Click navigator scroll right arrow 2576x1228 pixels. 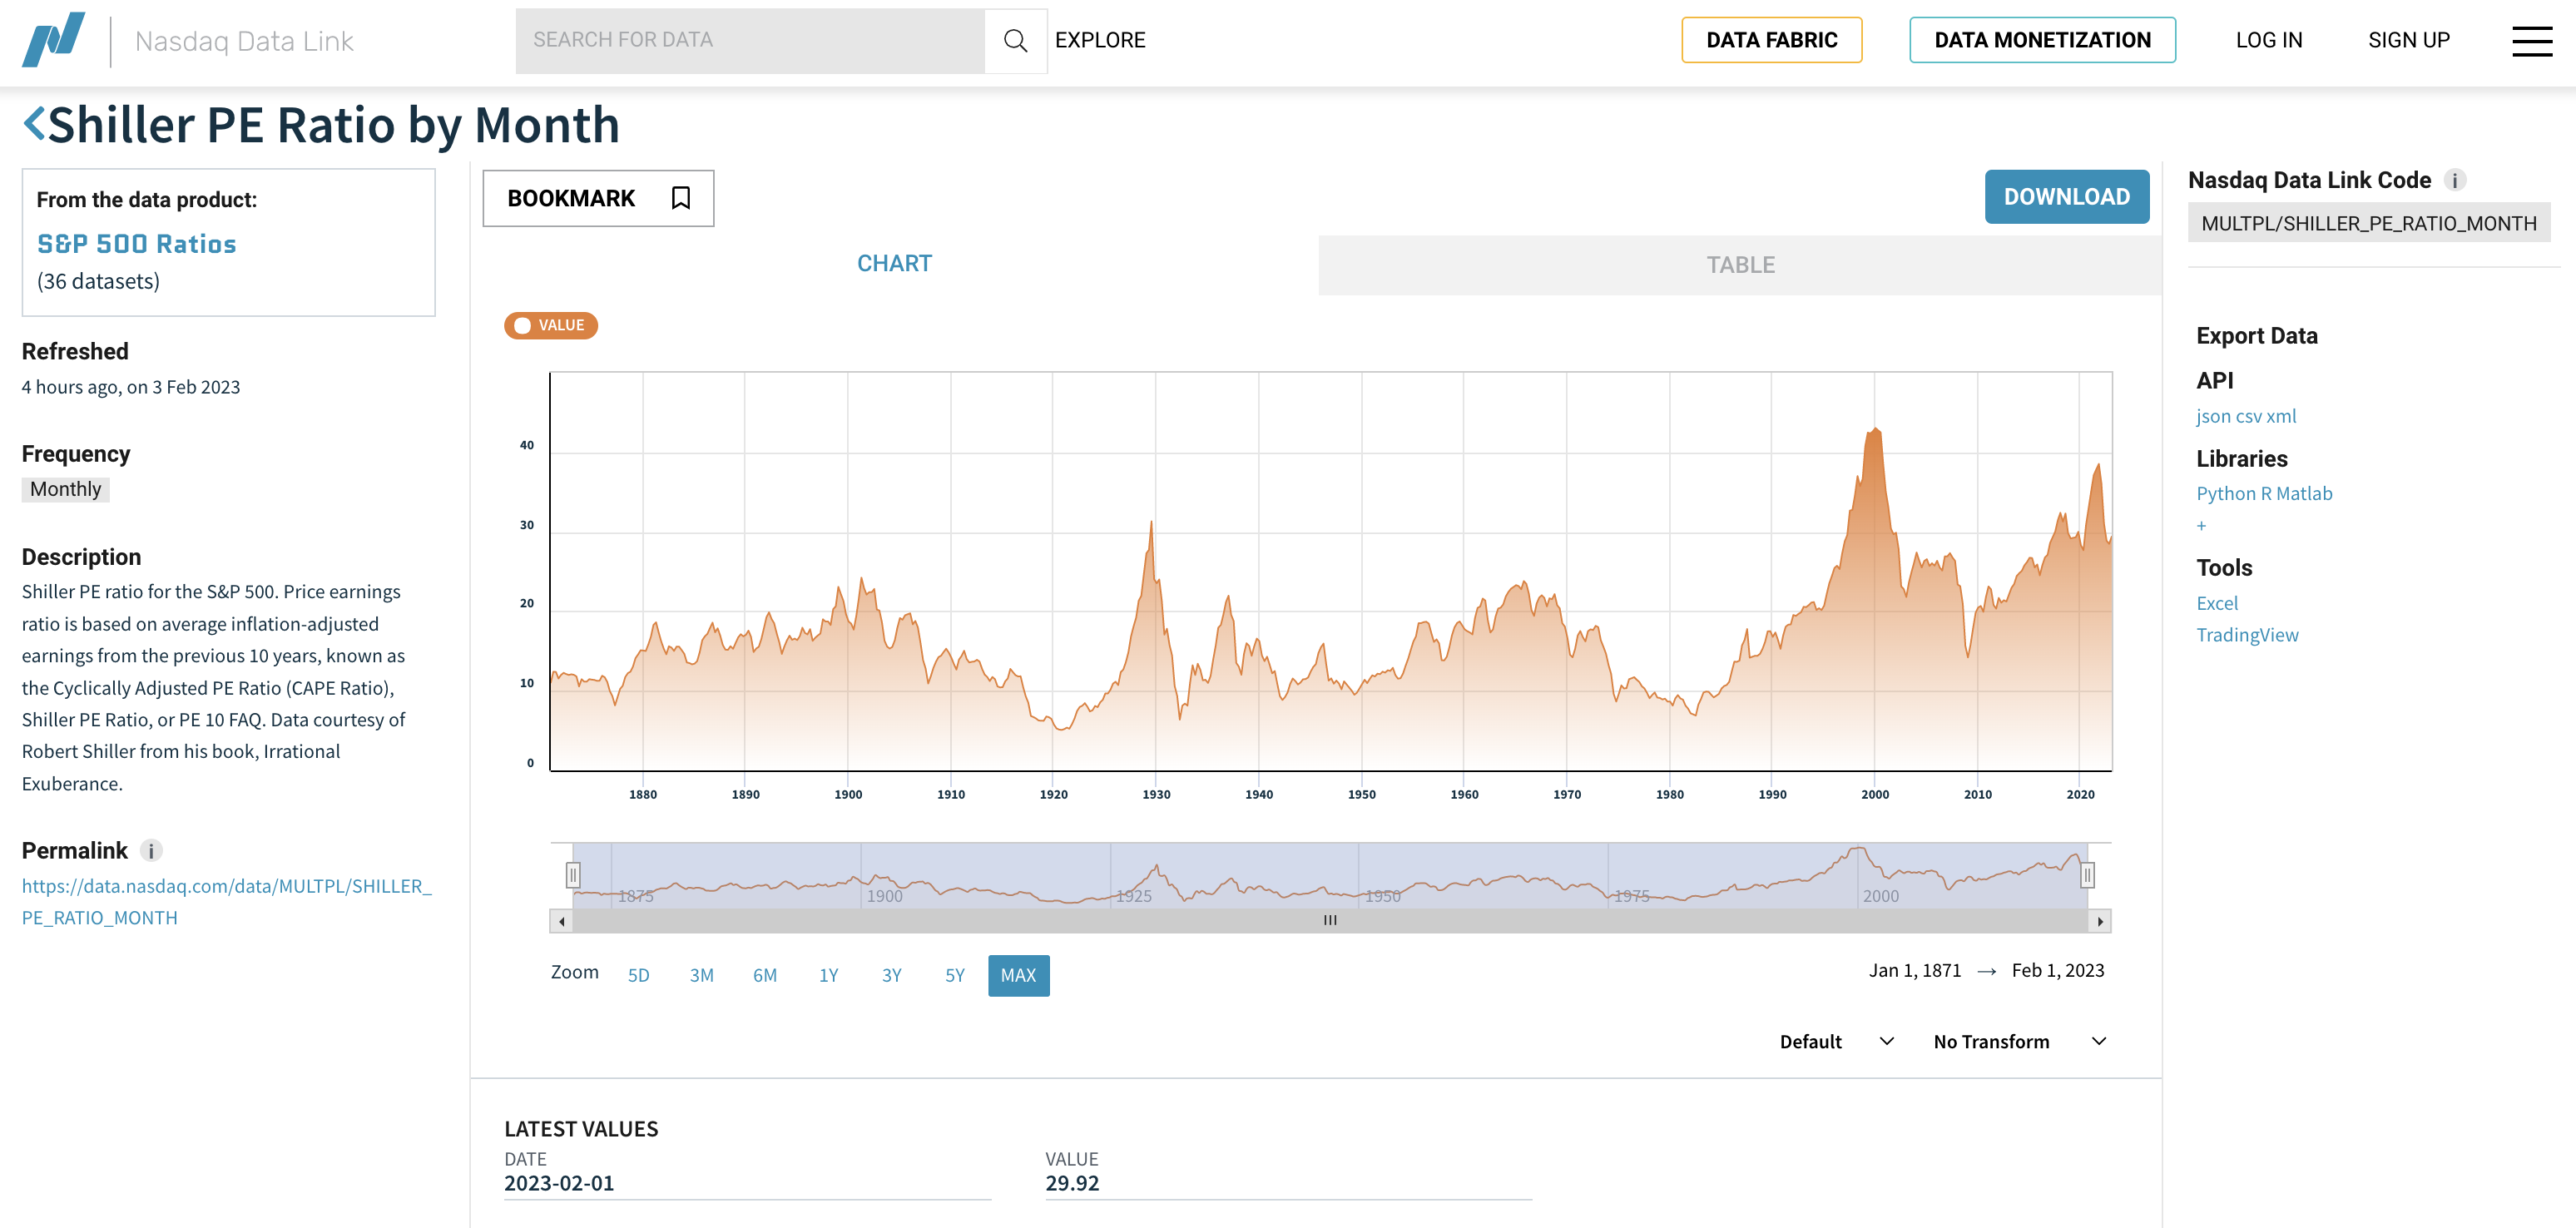tap(2100, 921)
